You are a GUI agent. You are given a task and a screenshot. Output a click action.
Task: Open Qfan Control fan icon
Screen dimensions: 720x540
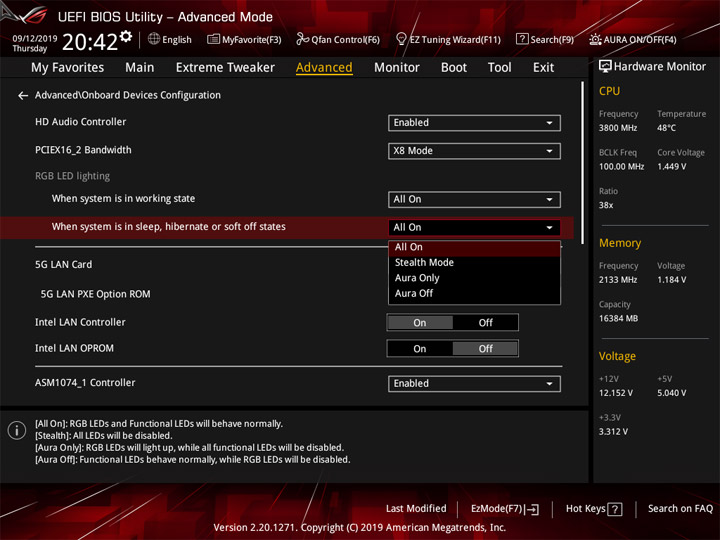coord(302,39)
